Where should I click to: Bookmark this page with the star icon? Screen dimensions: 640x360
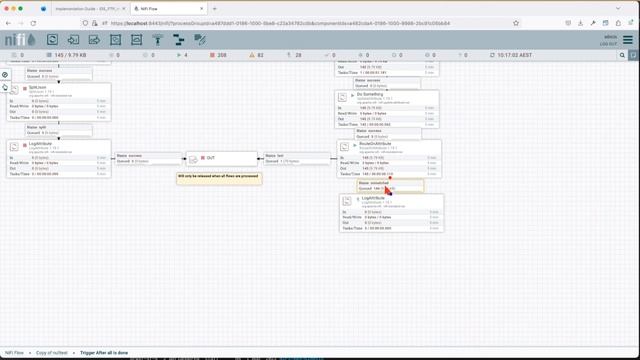[x=516, y=23]
